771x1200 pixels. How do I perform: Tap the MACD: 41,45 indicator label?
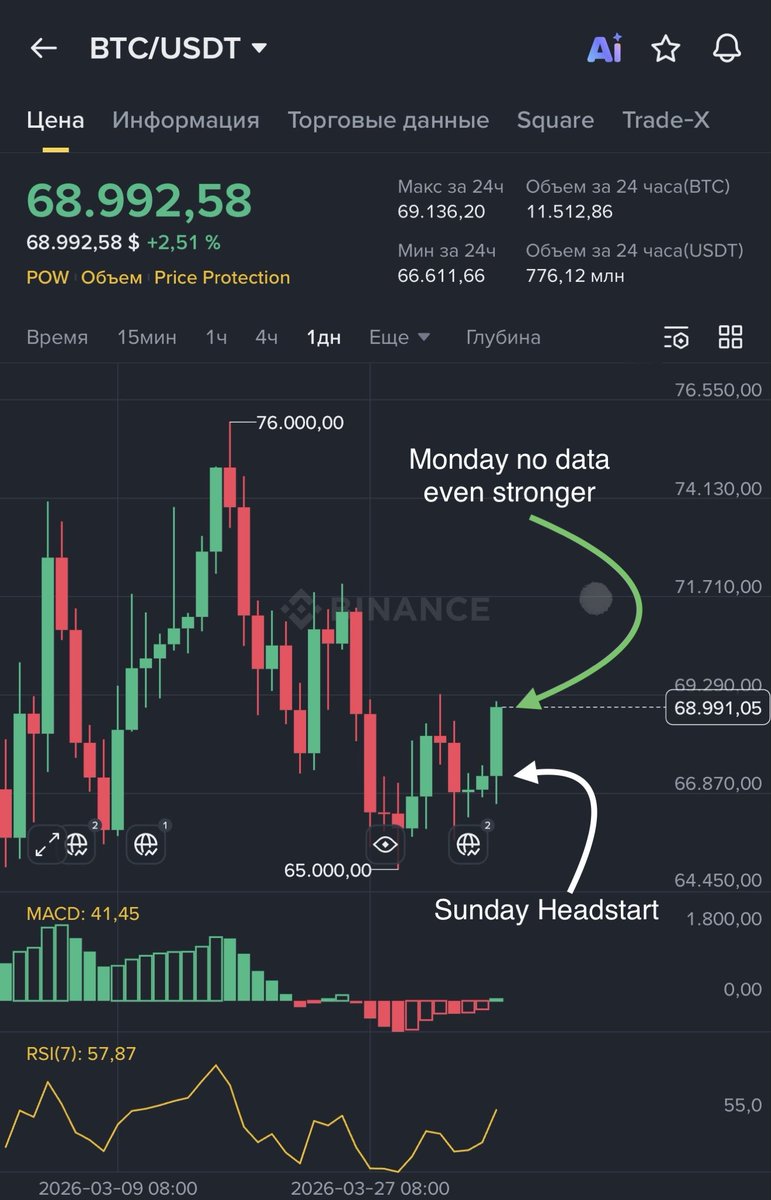[83, 913]
